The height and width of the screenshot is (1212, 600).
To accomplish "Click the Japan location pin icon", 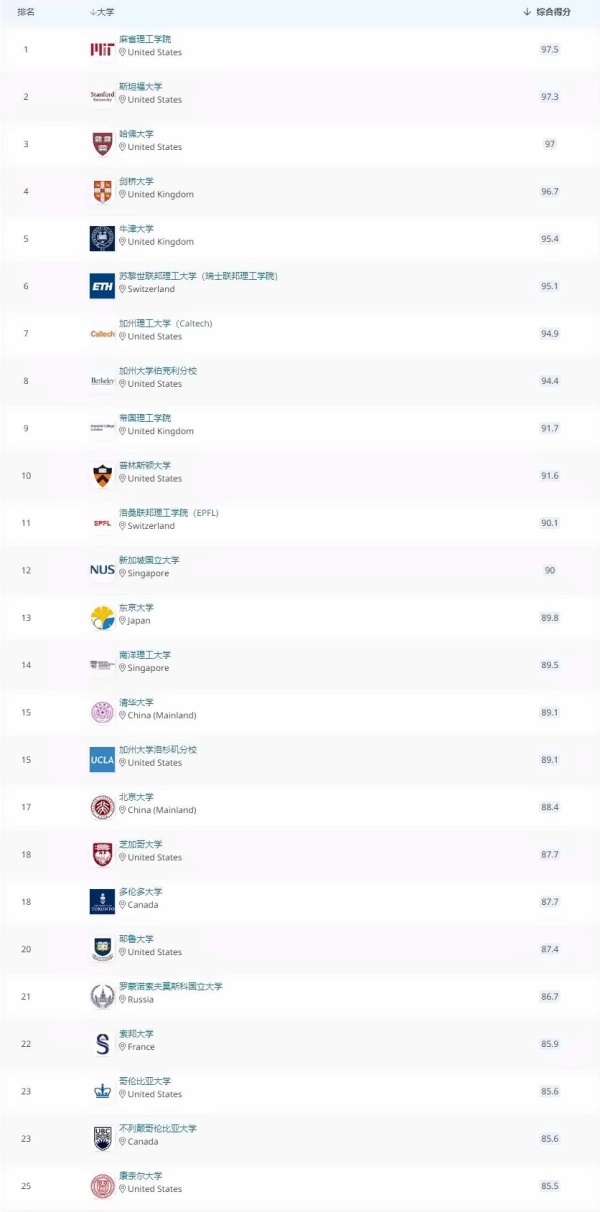I will pyautogui.click(x=122, y=620).
